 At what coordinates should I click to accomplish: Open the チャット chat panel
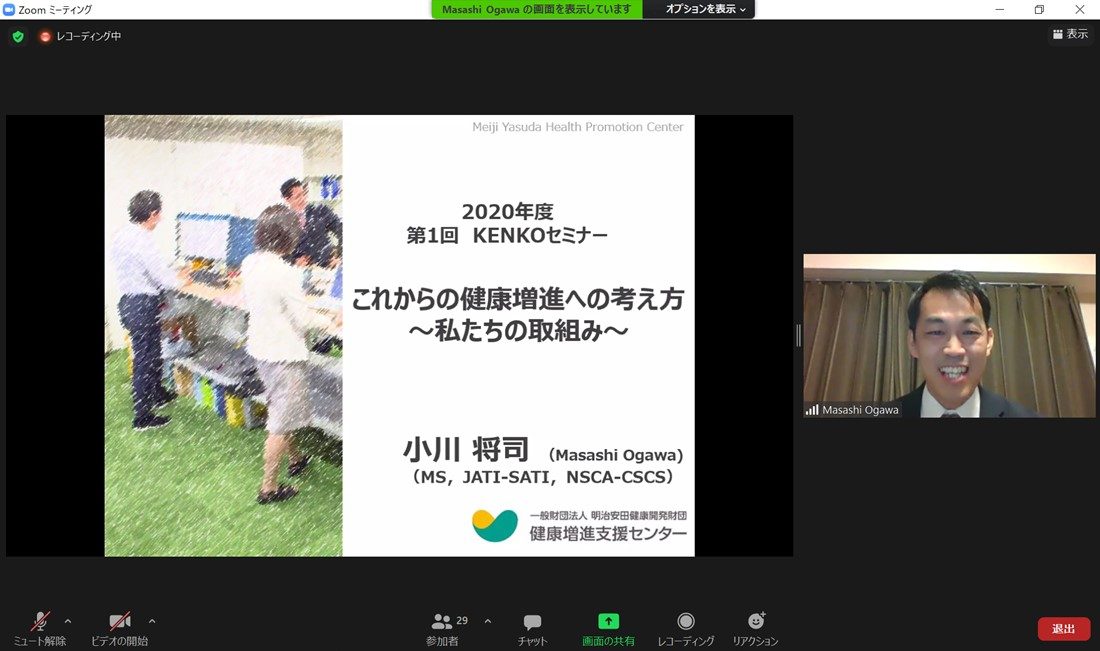532,629
